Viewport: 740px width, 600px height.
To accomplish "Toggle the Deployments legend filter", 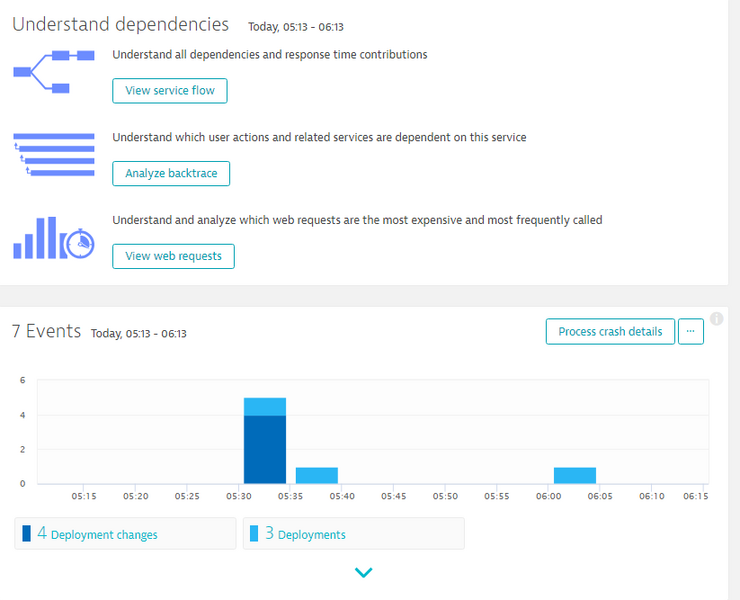I will tap(353, 534).
